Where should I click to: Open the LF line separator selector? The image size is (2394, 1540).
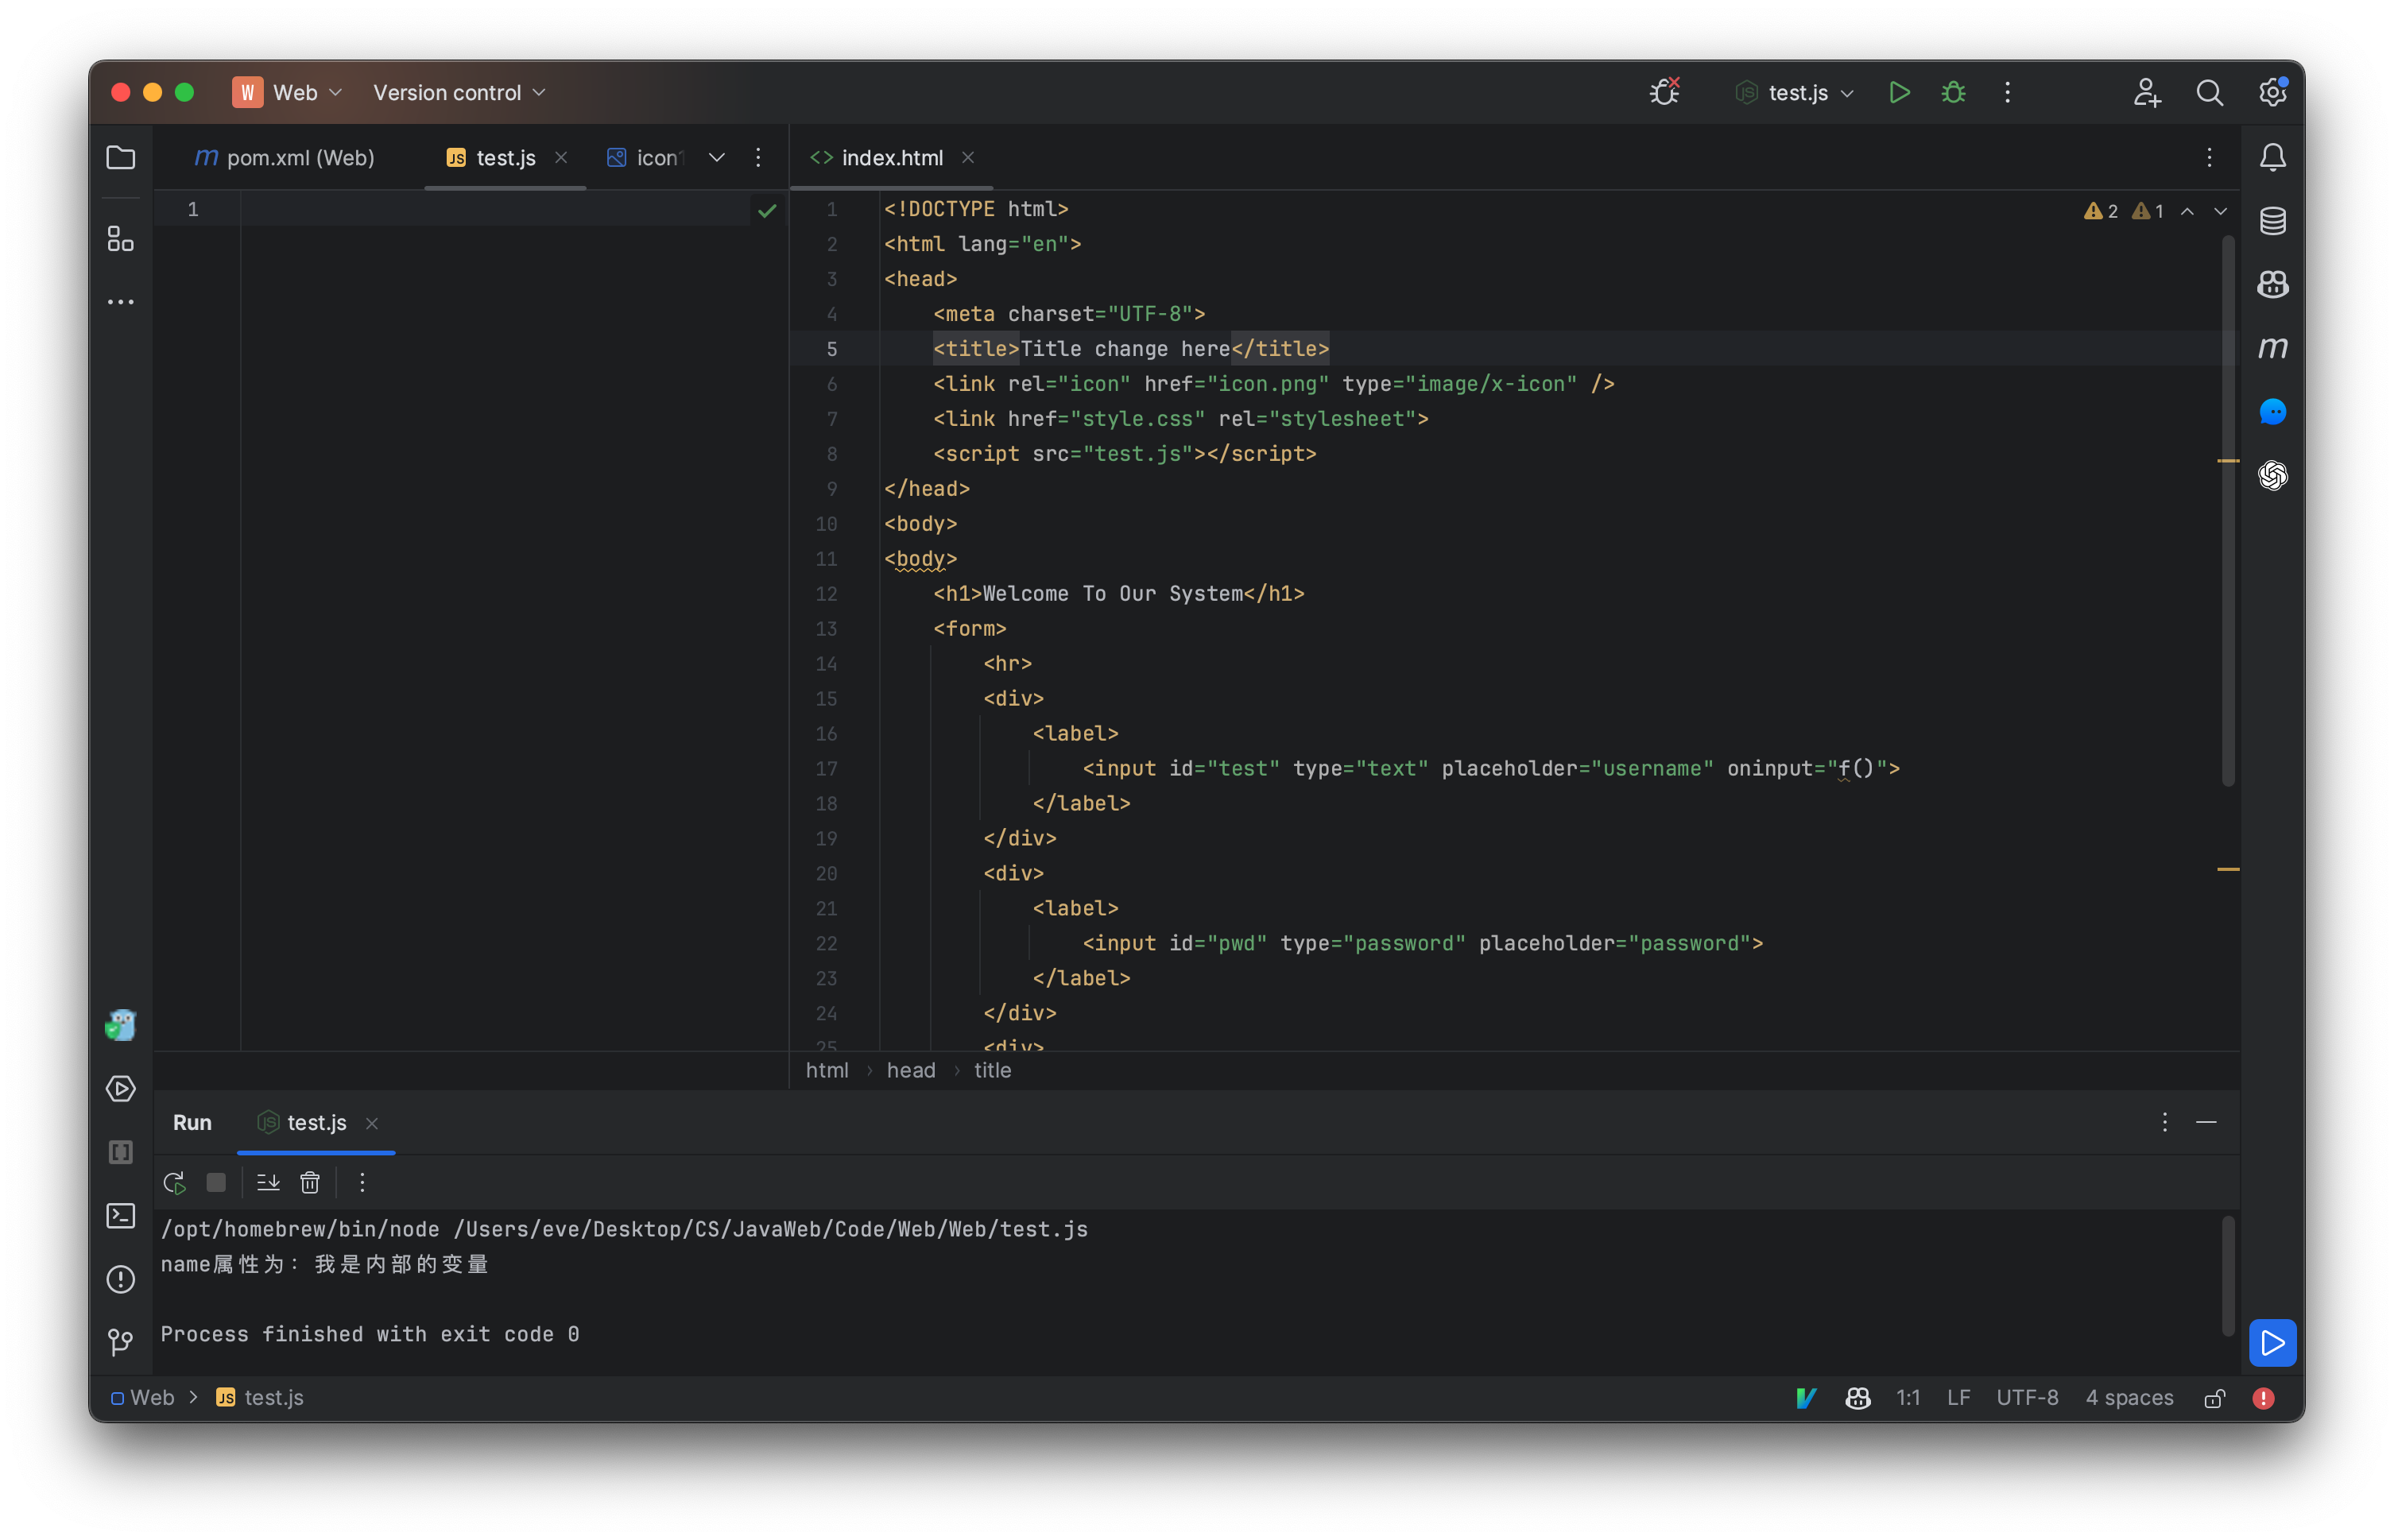coord(1958,1398)
